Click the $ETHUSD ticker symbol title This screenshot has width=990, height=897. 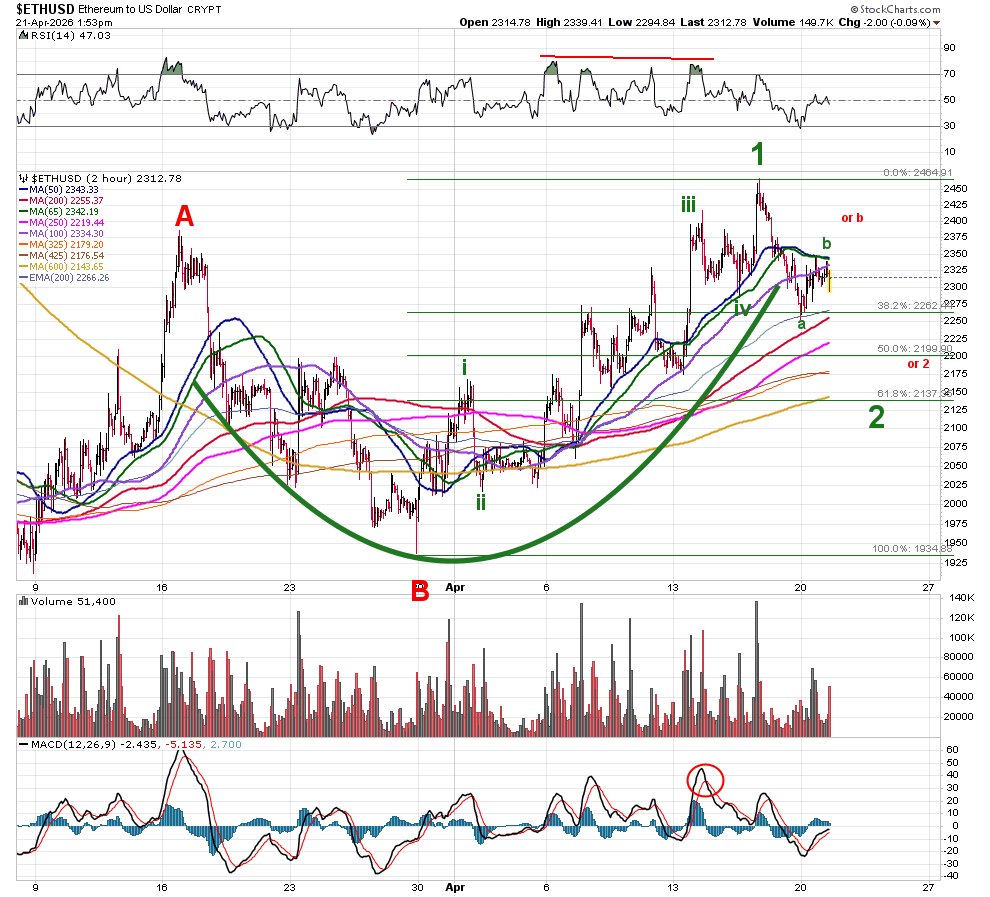(x=45, y=9)
